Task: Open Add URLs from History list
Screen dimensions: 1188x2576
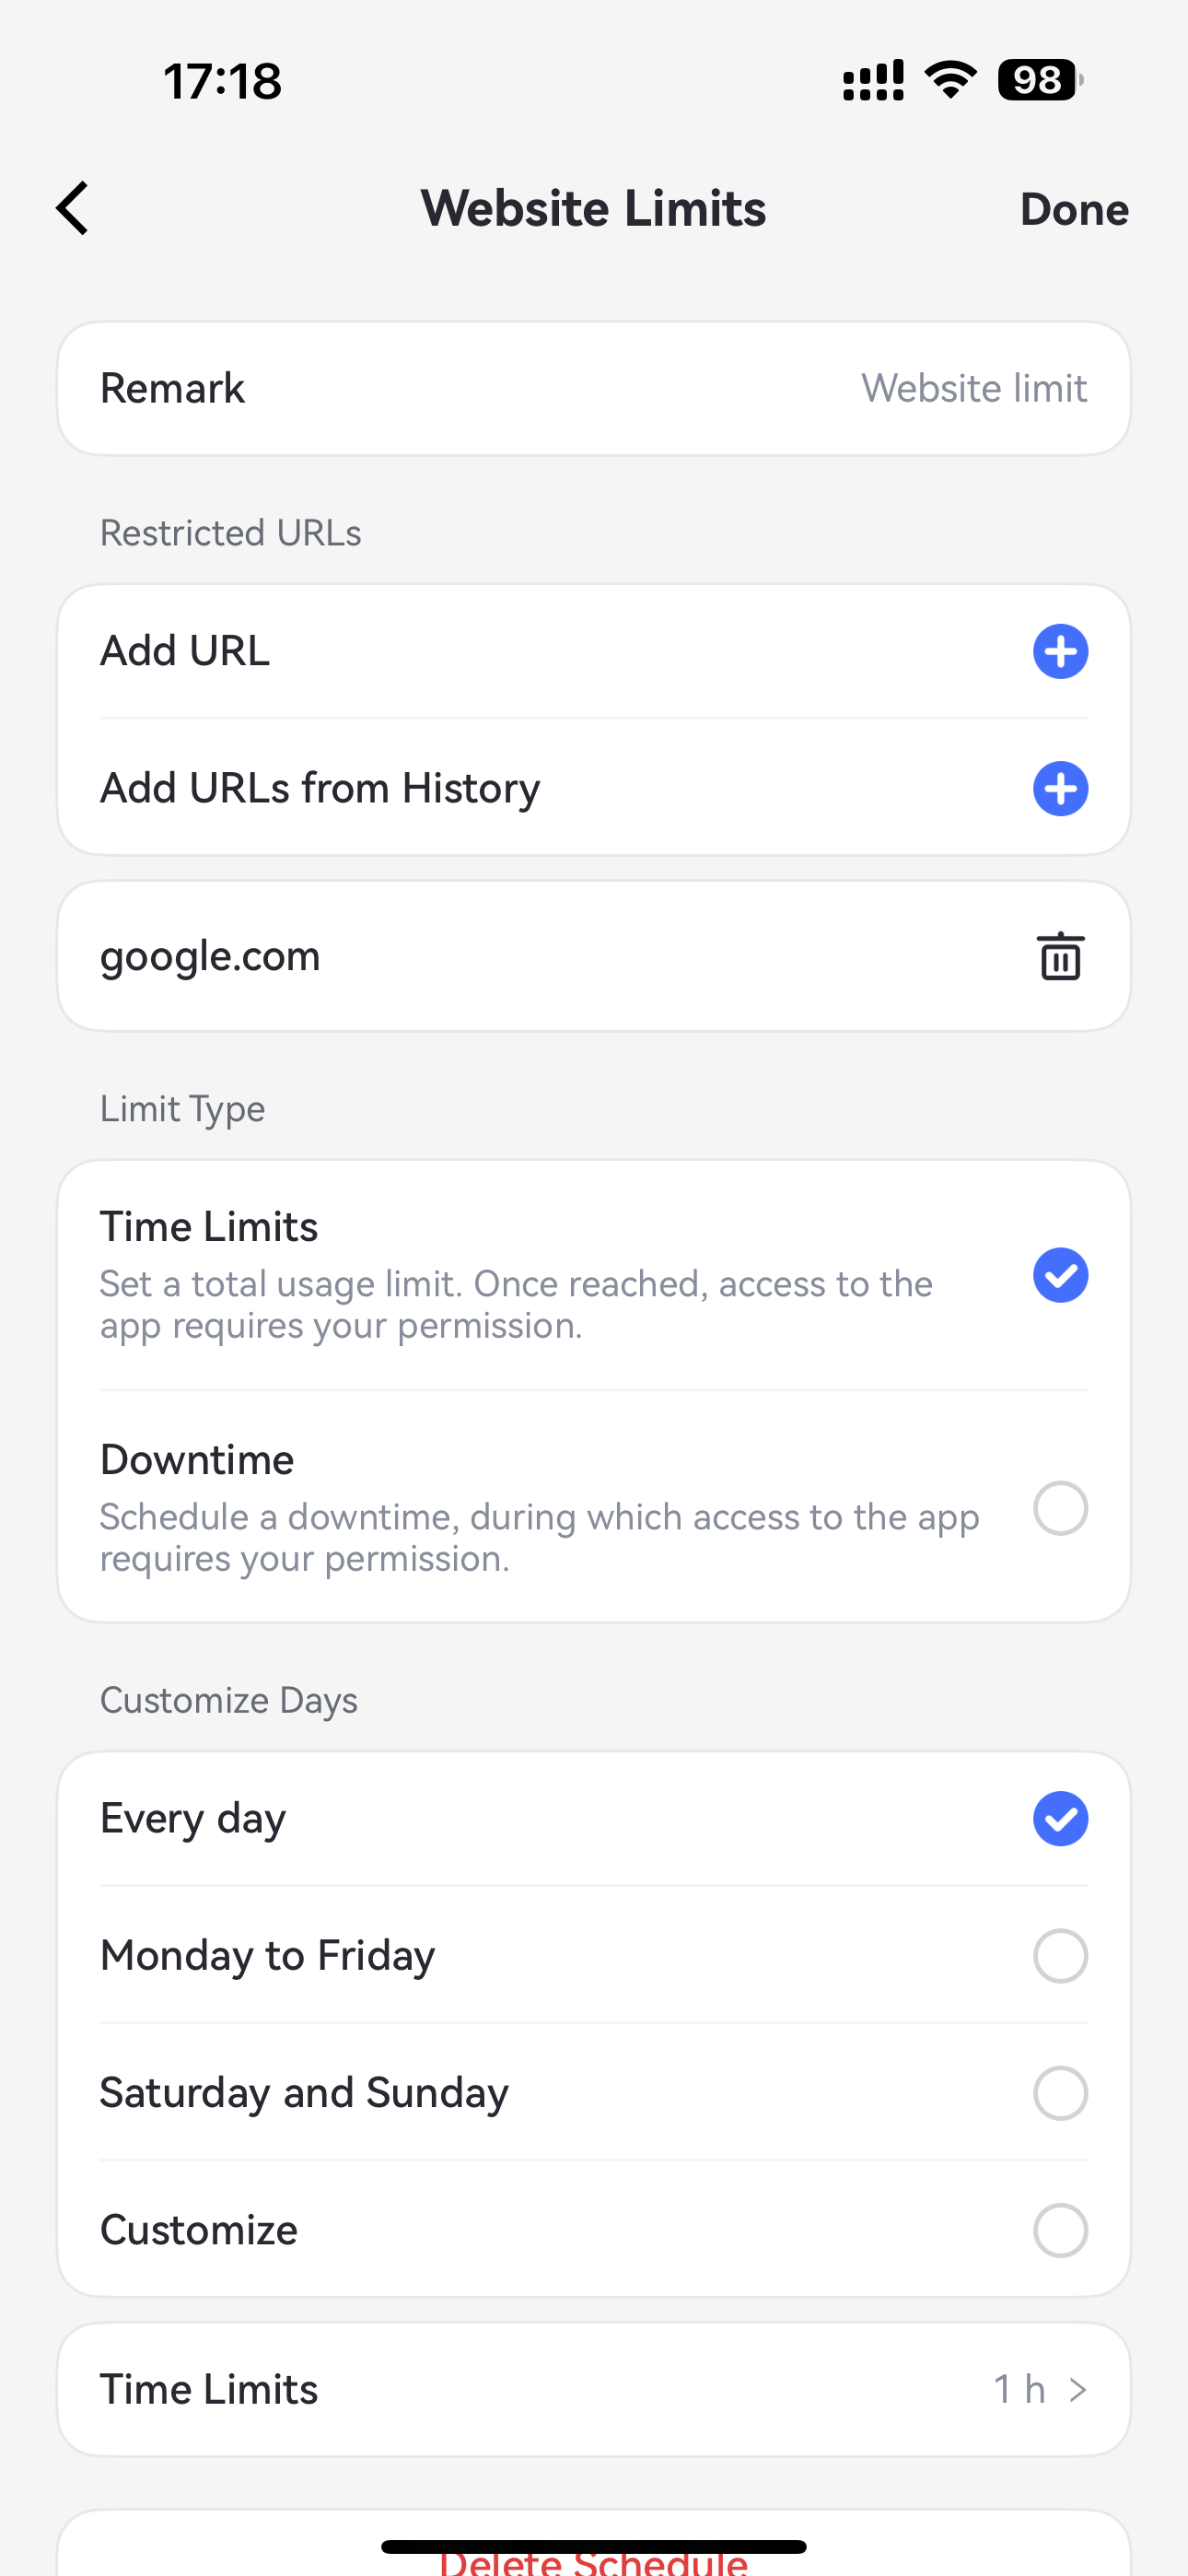Action: (320, 787)
